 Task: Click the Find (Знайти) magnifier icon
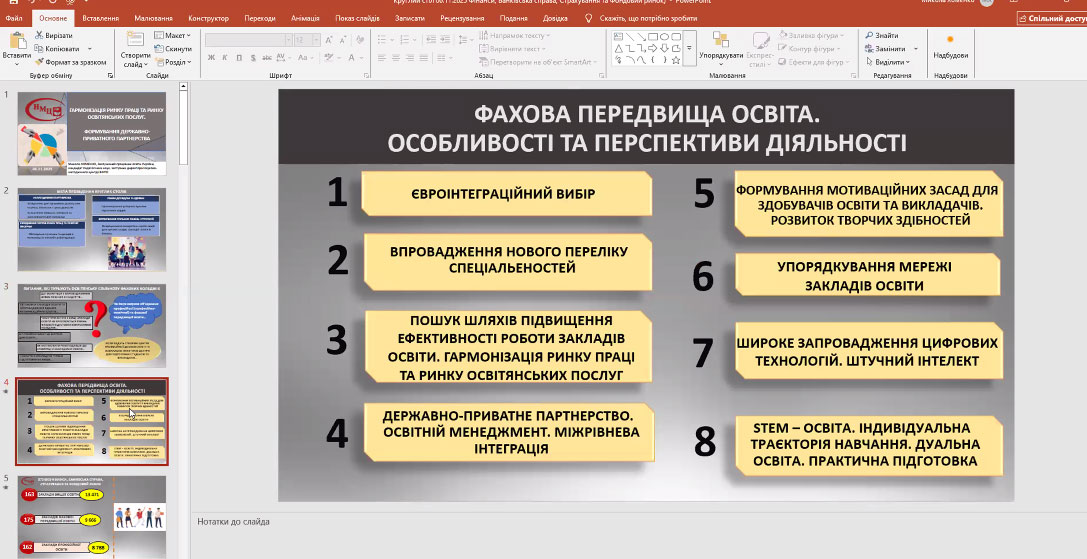point(868,35)
